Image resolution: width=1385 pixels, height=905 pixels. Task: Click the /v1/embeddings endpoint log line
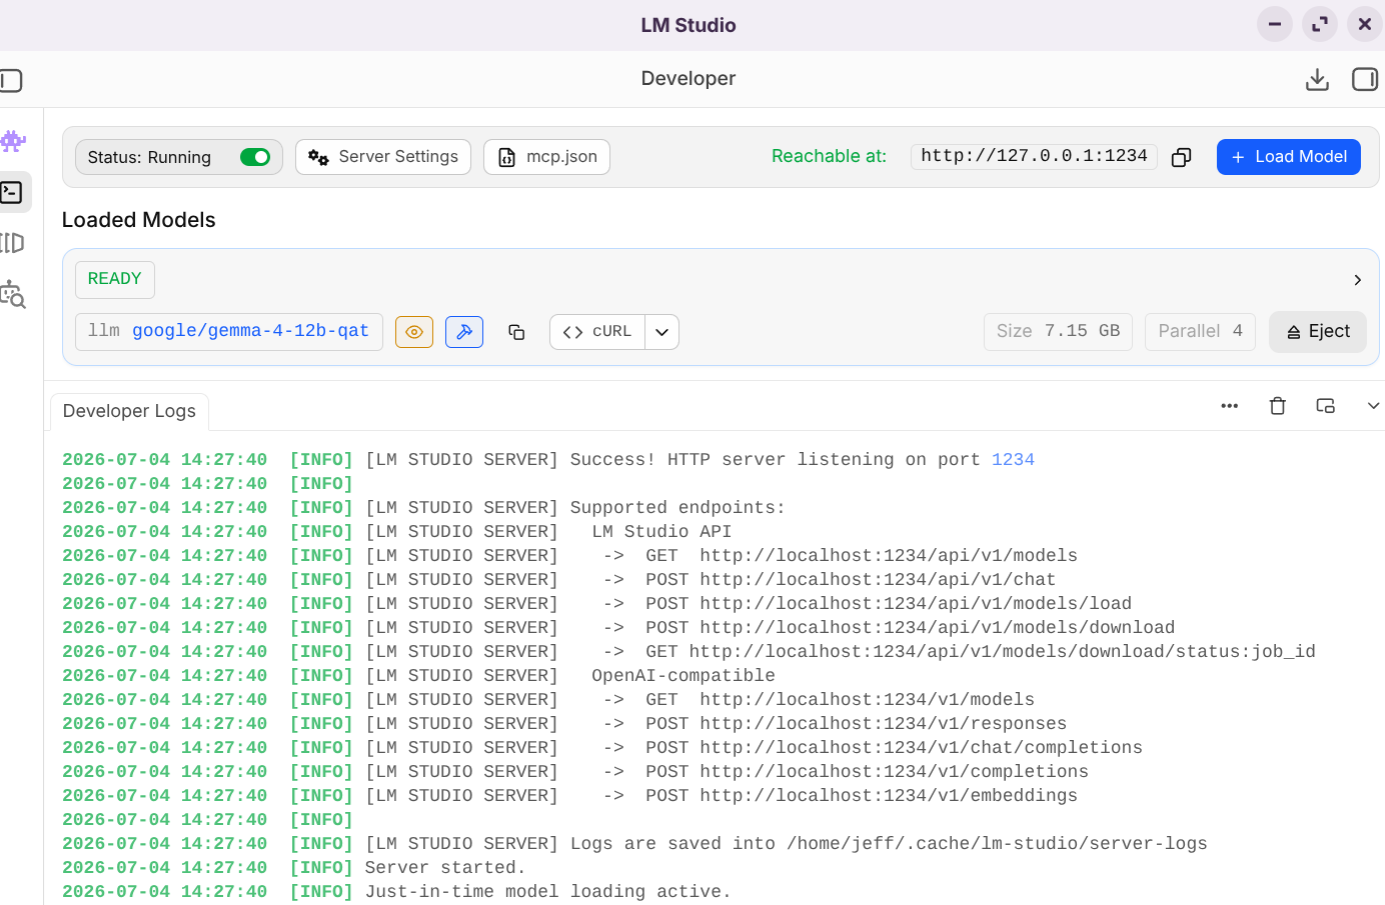tap(570, 796)
